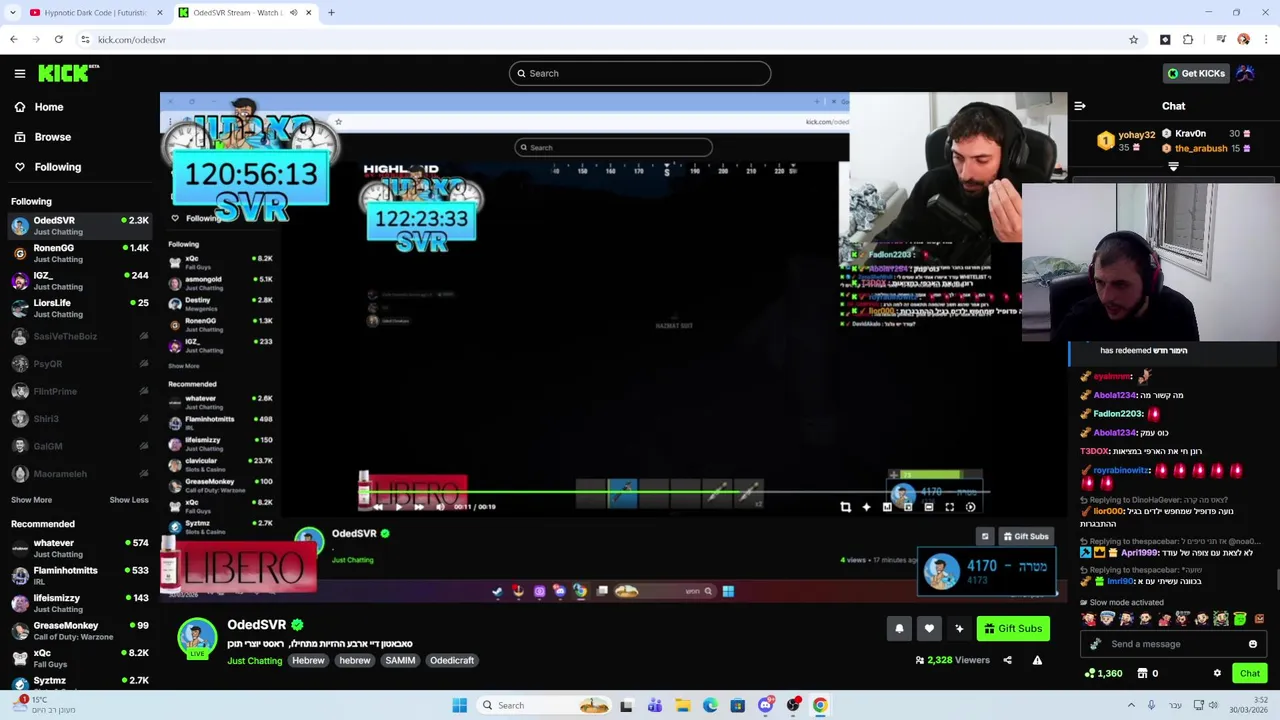Open a new browser tab
Screen dimensions: 1280x720
[331, 13]
